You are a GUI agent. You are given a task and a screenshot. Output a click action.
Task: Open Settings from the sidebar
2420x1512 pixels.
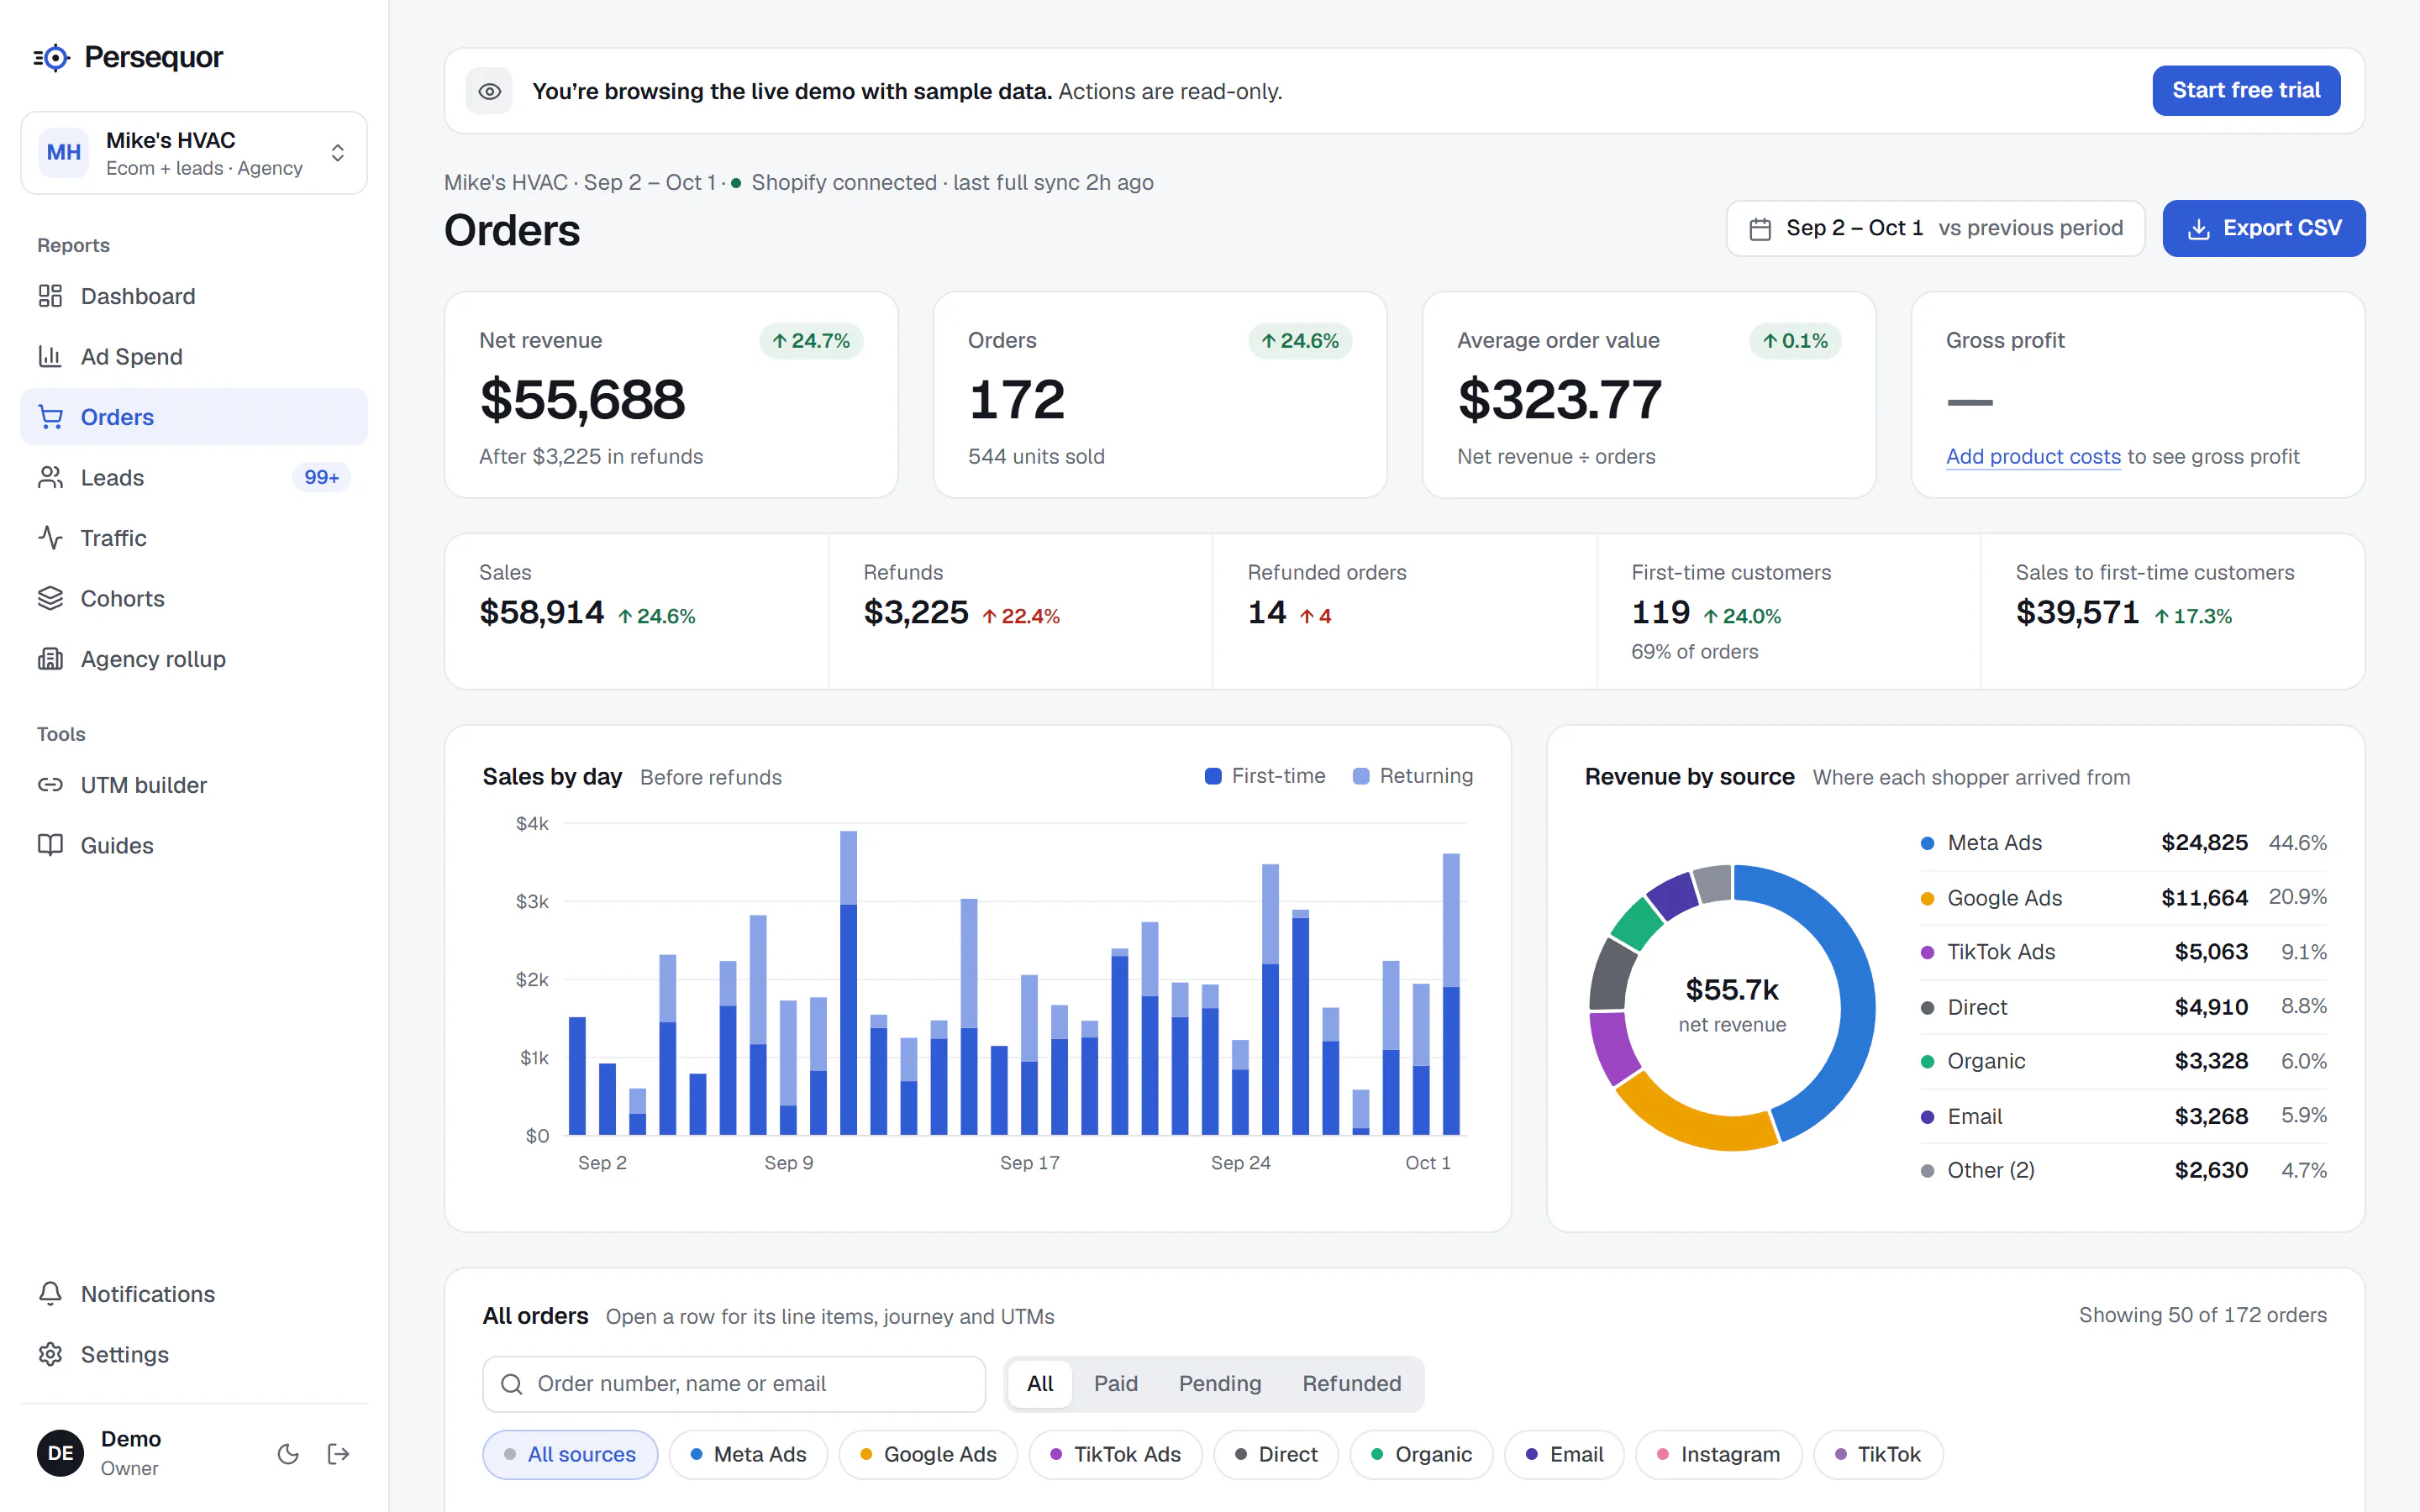click(194, 1354)
